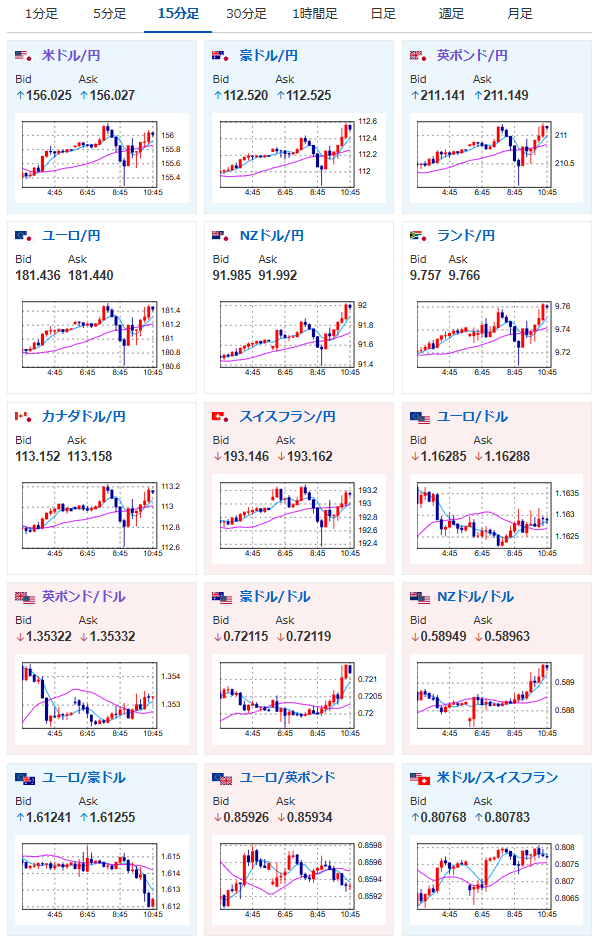Screen dimensions: 599x941
Task: Click the Swiss flag icon beside スイスフラン/円
Action: pos(221,416)
